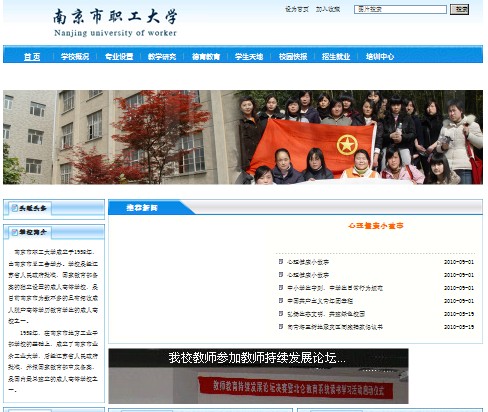488x412 pixels.
Task: Click bullet icon of first news item
Action: (281, 262)
